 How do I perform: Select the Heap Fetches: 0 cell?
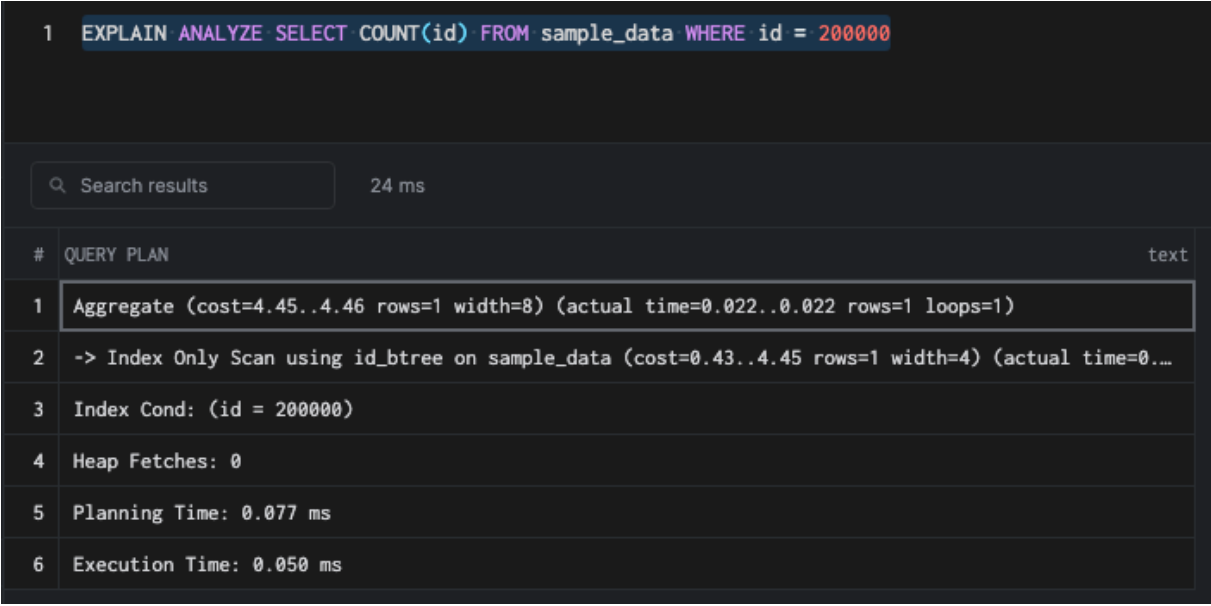[x=157, y=461]
